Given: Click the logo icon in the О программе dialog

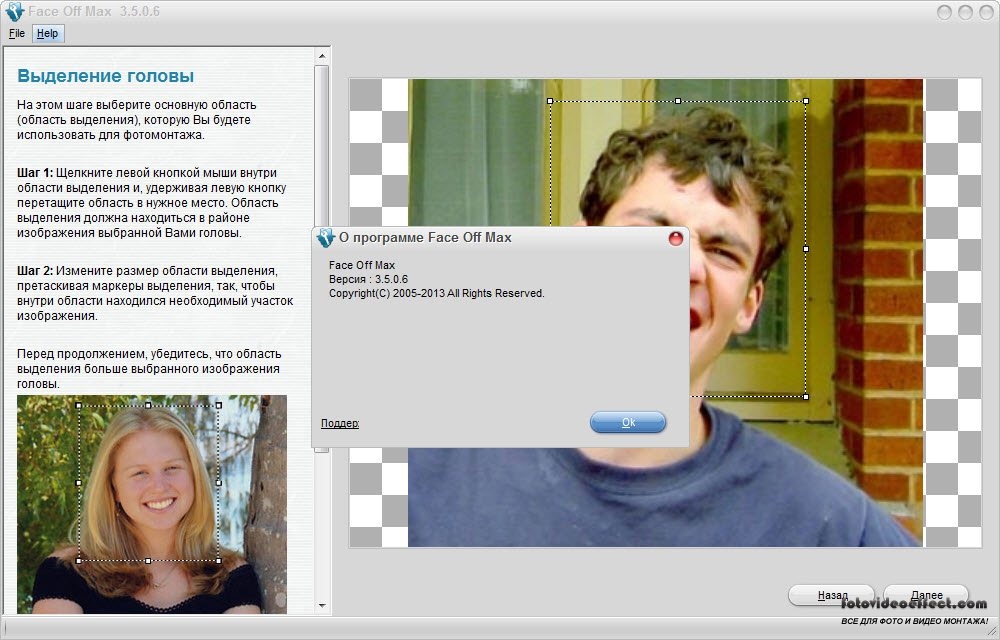Looking at the screenshot, I should 325,238.
